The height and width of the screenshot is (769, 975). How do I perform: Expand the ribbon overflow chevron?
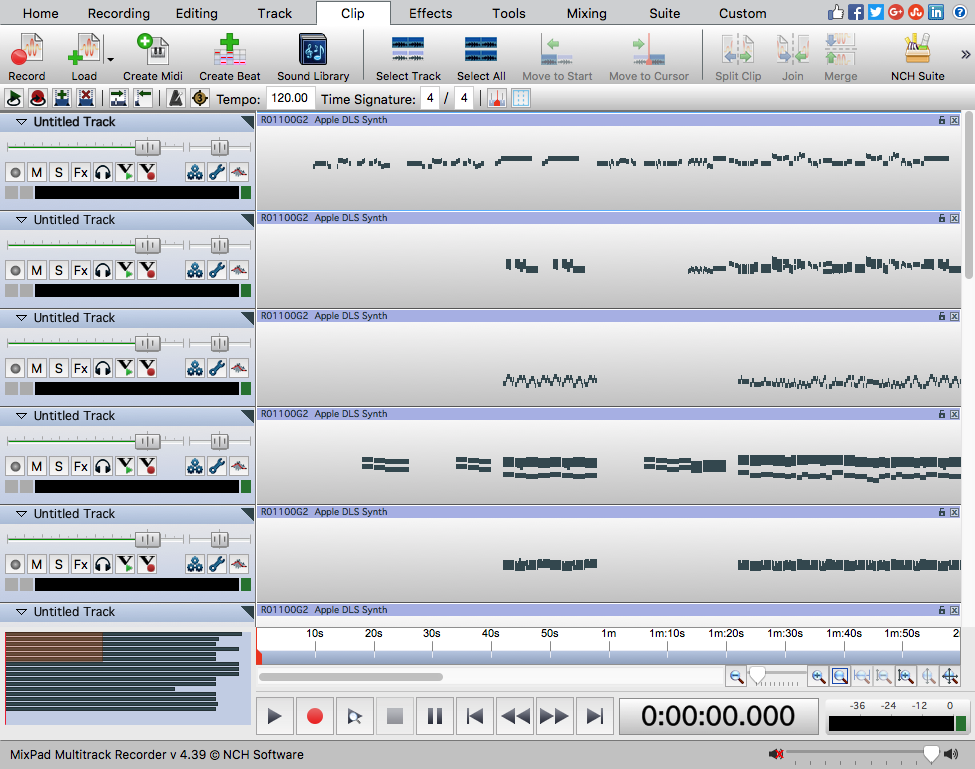(965, 55)
